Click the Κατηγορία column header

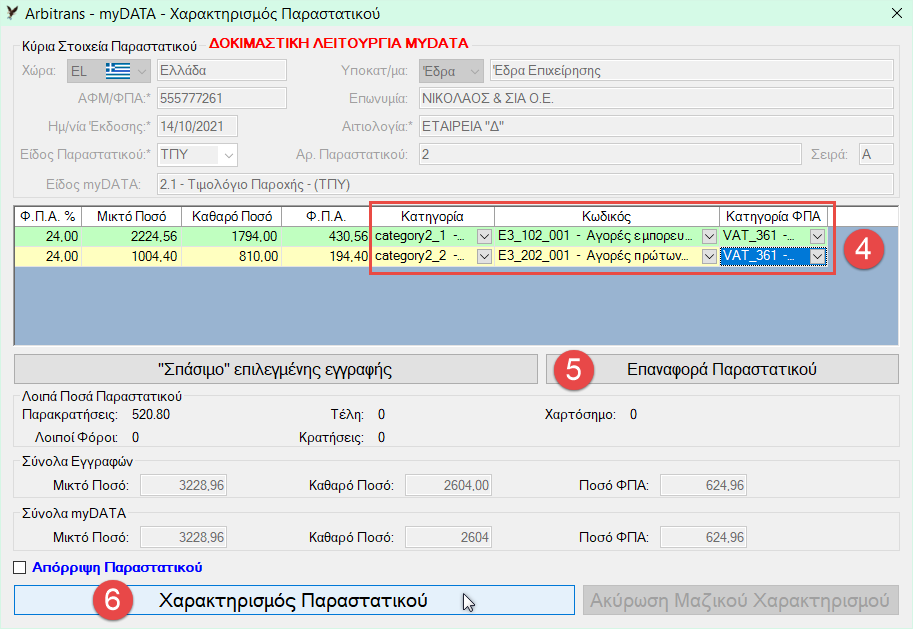point(433,217)
